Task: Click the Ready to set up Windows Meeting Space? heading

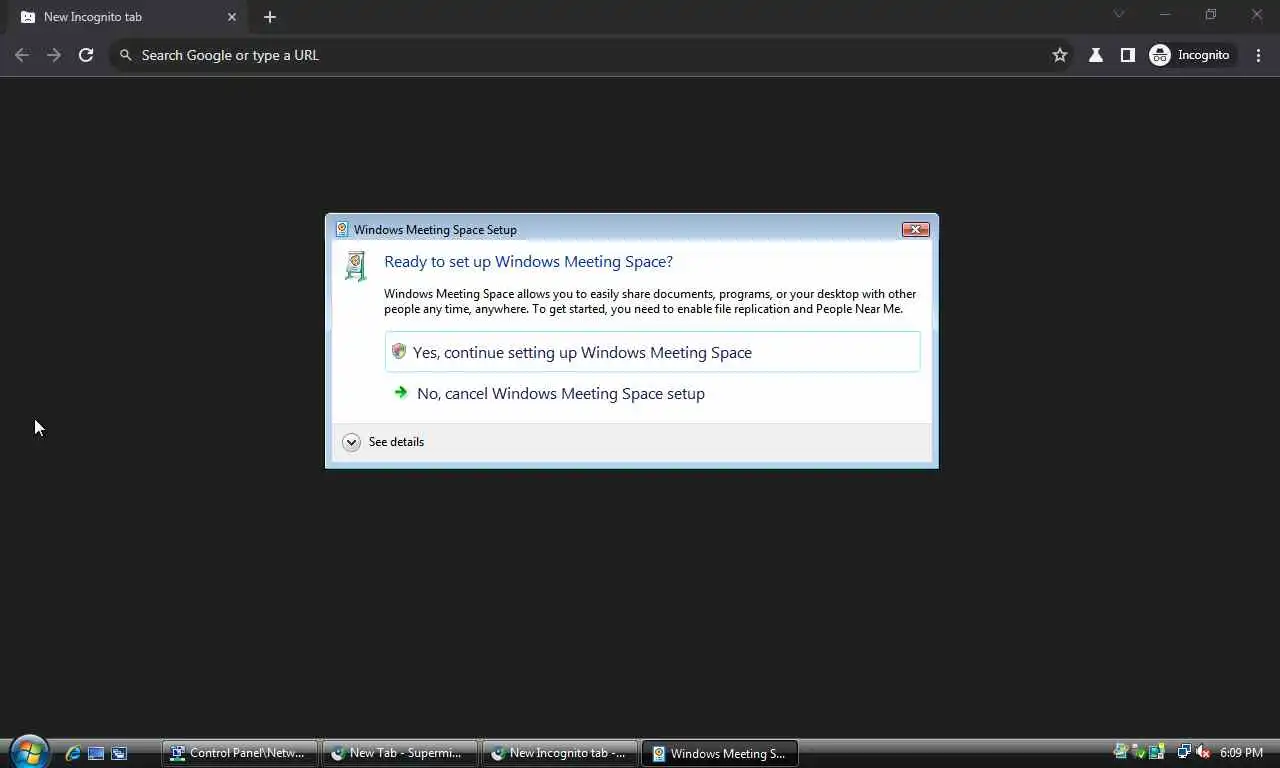Action: [x=528, y=262]
